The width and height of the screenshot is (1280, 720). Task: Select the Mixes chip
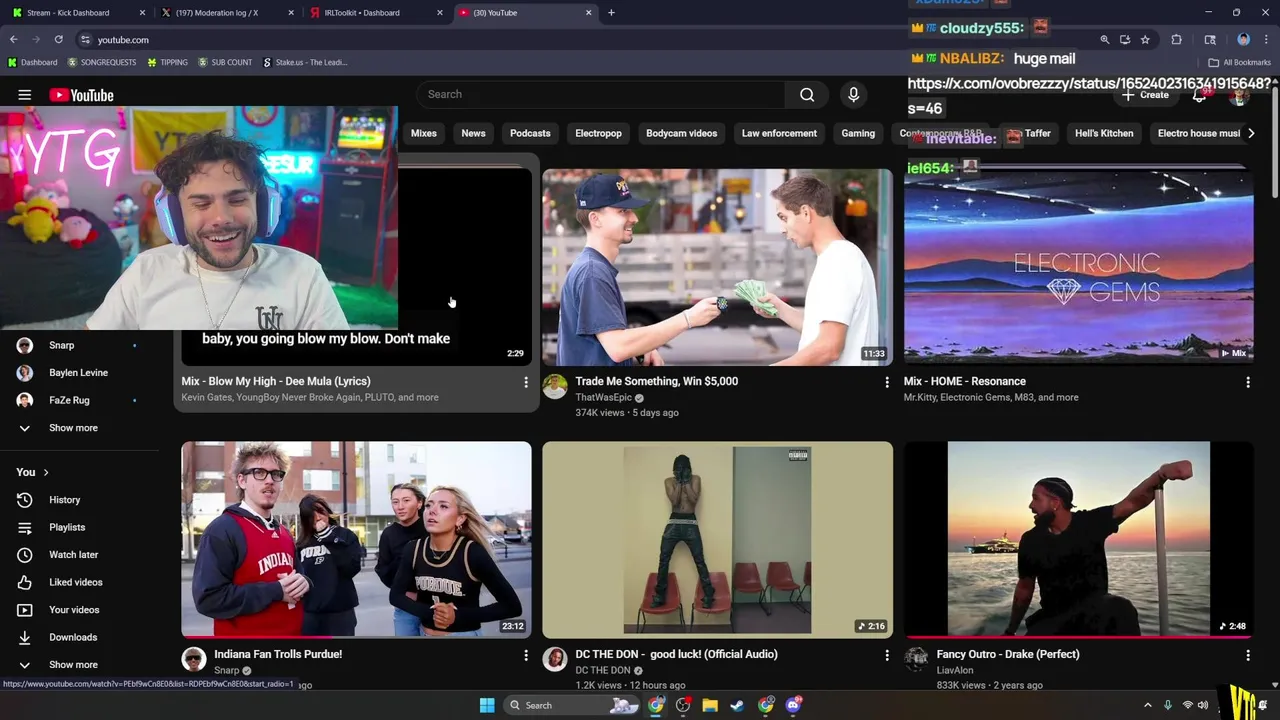coord(423,133)
